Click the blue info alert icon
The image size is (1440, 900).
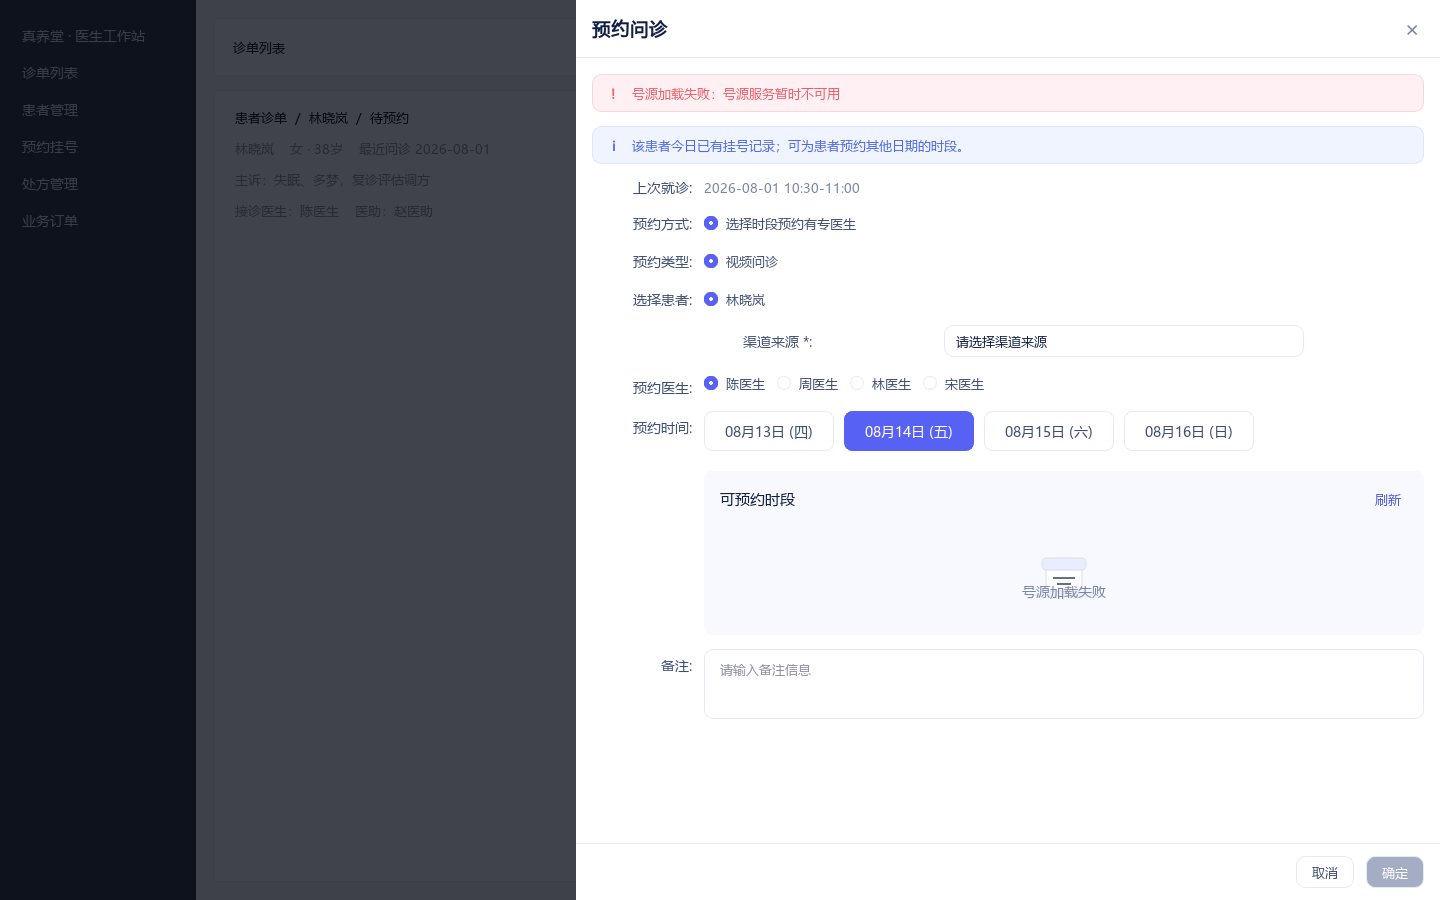(613, 146)
